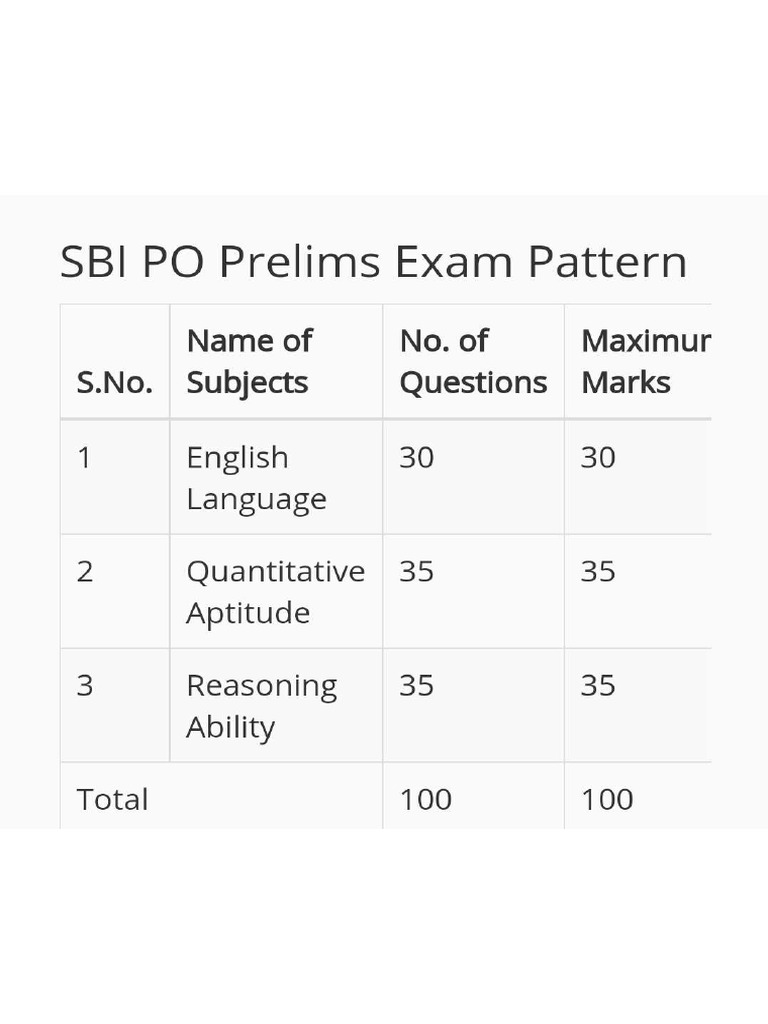Screen dimensions: 768x1024
Task: Select Quantitative Aptitude question count 35
Action: [417, 572]
